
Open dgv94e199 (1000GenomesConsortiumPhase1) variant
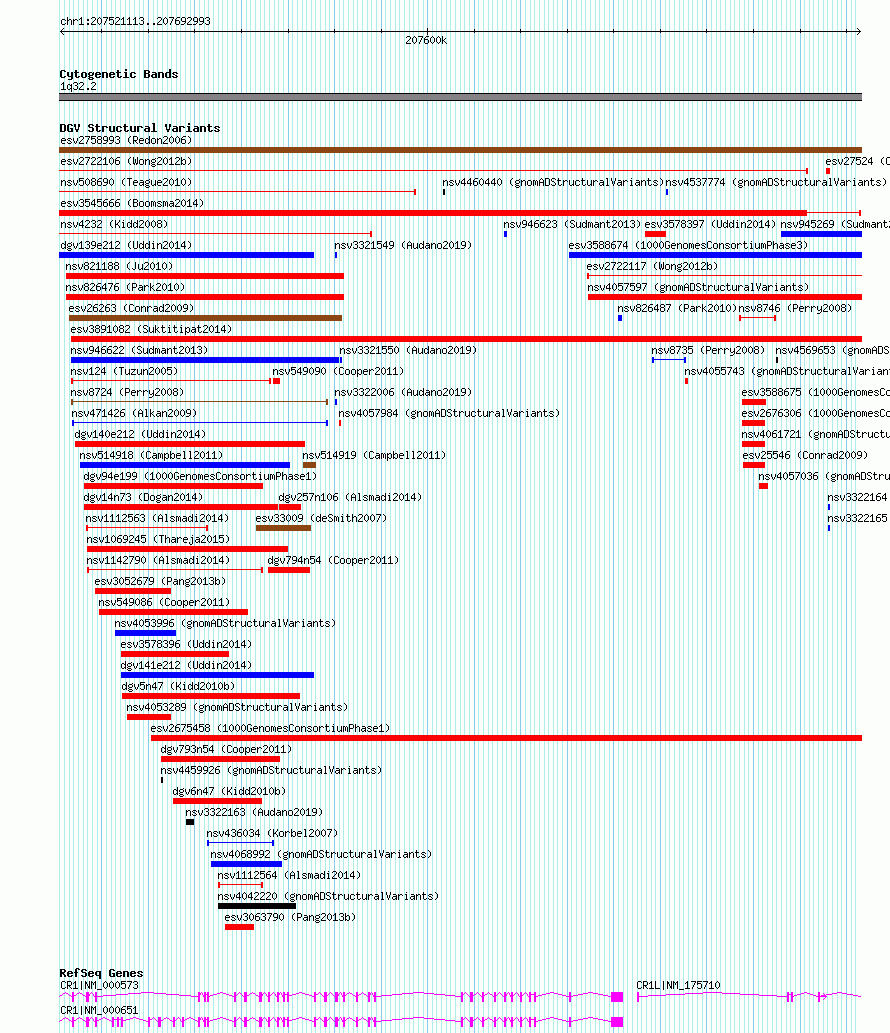point(200,478)
